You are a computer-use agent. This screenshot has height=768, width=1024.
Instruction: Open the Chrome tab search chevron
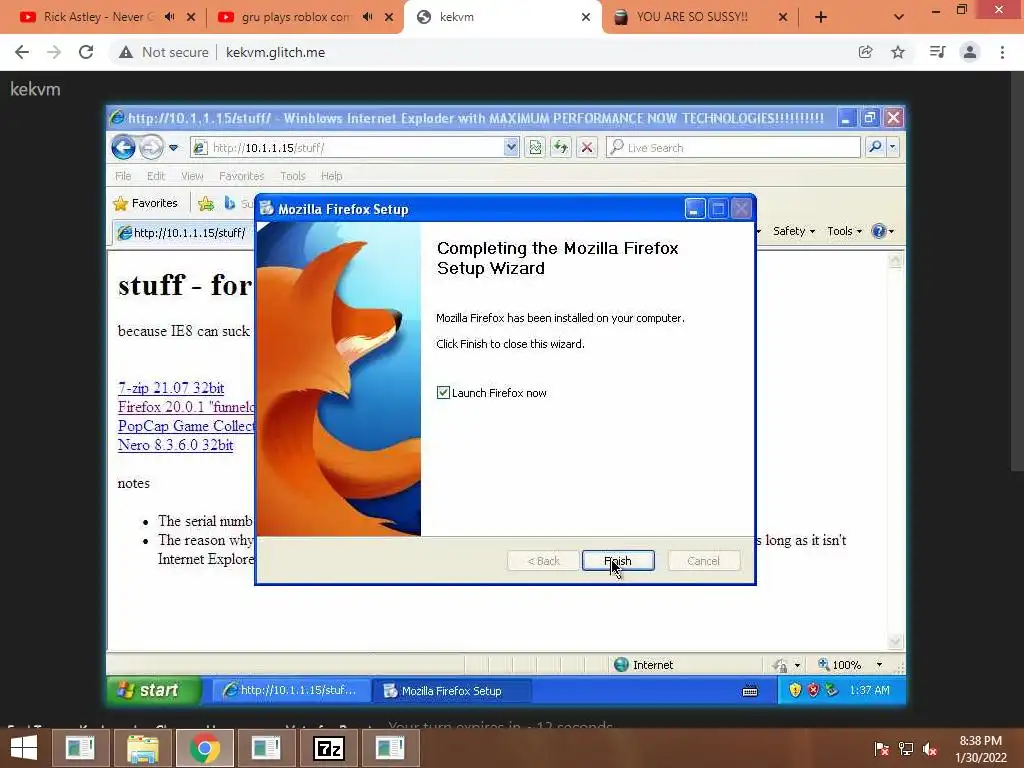click(x=899, y=17)
